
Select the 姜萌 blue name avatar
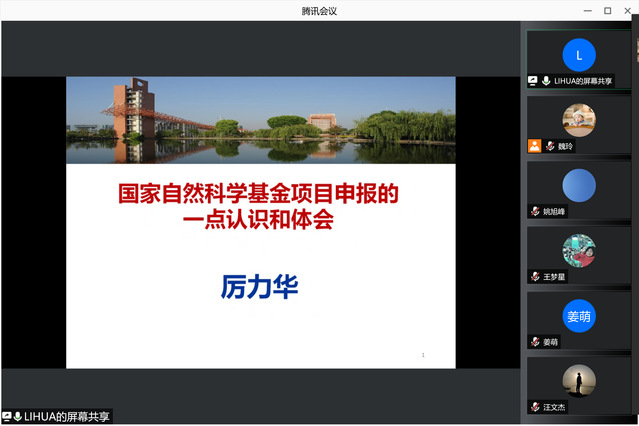coord(579,316)
